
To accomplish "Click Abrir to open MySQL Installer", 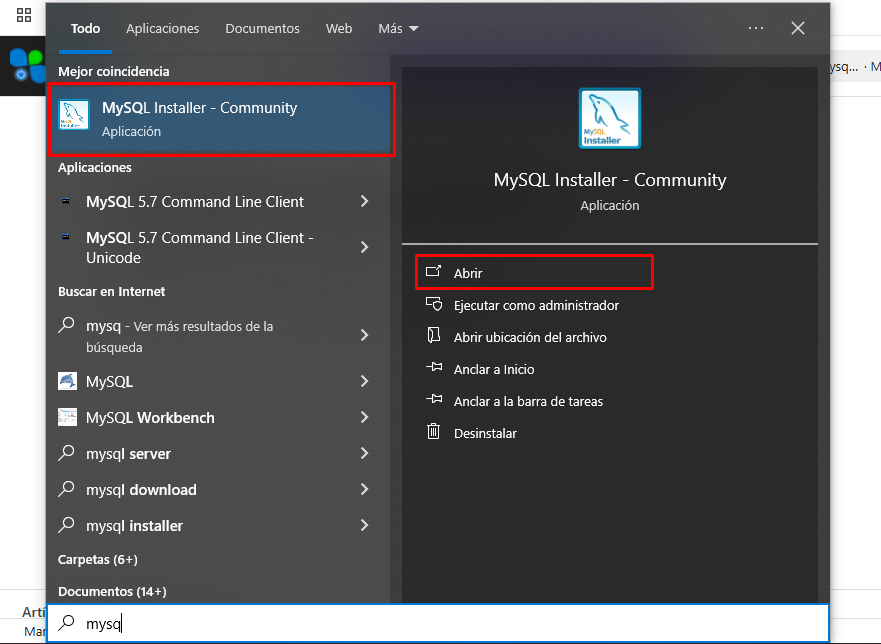I will tap(534, 273).
